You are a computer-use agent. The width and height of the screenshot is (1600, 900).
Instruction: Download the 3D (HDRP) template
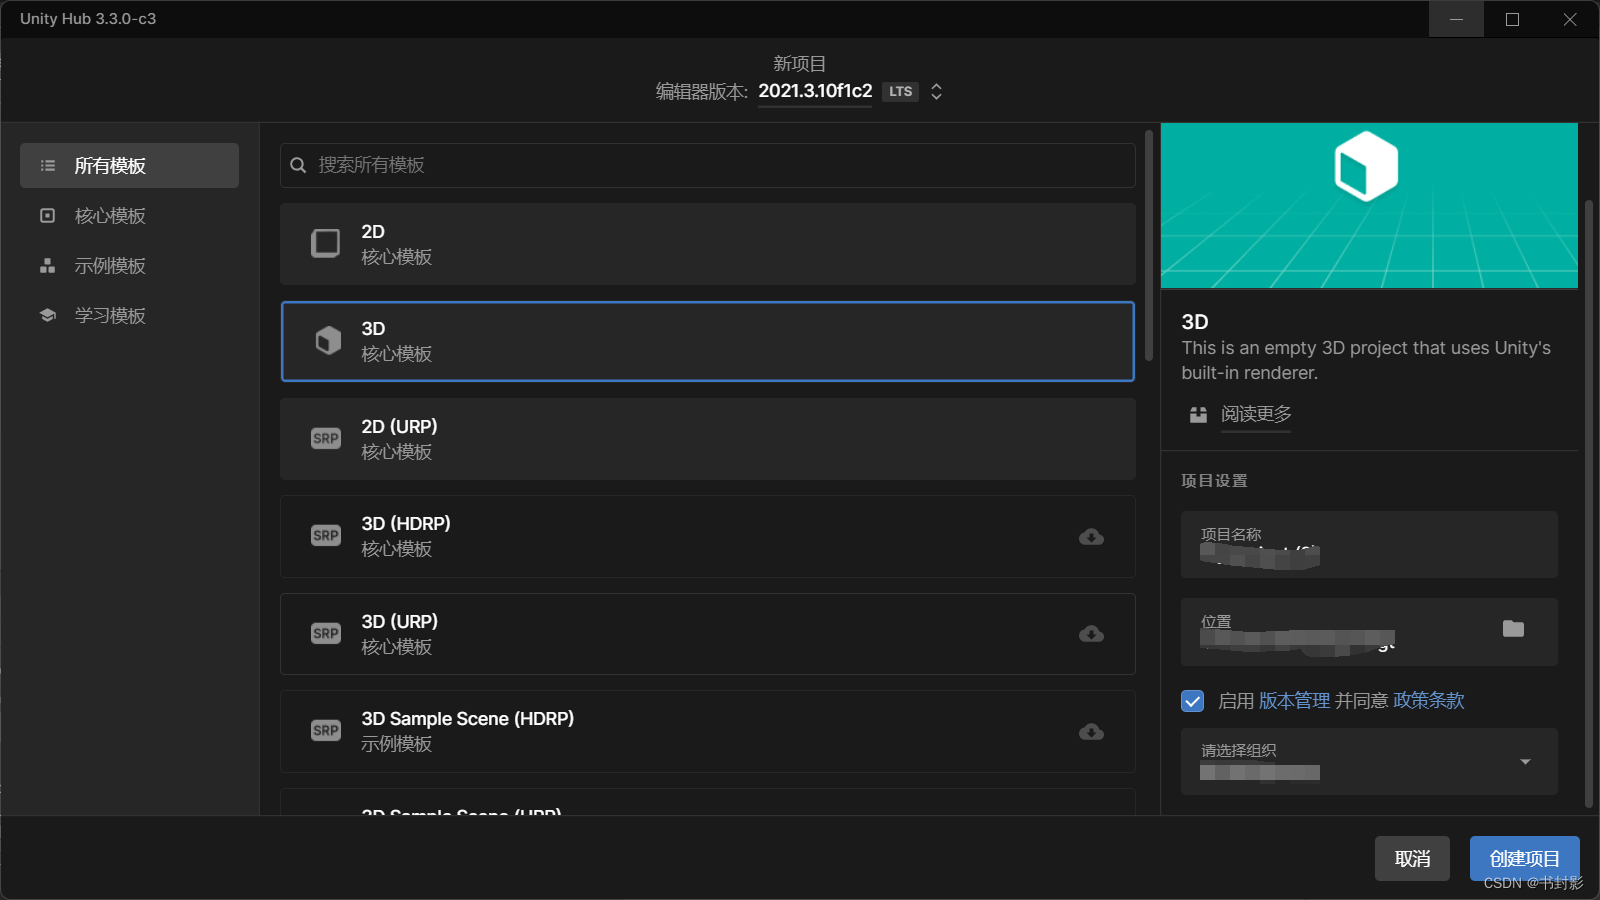[x=1091, y=537]
